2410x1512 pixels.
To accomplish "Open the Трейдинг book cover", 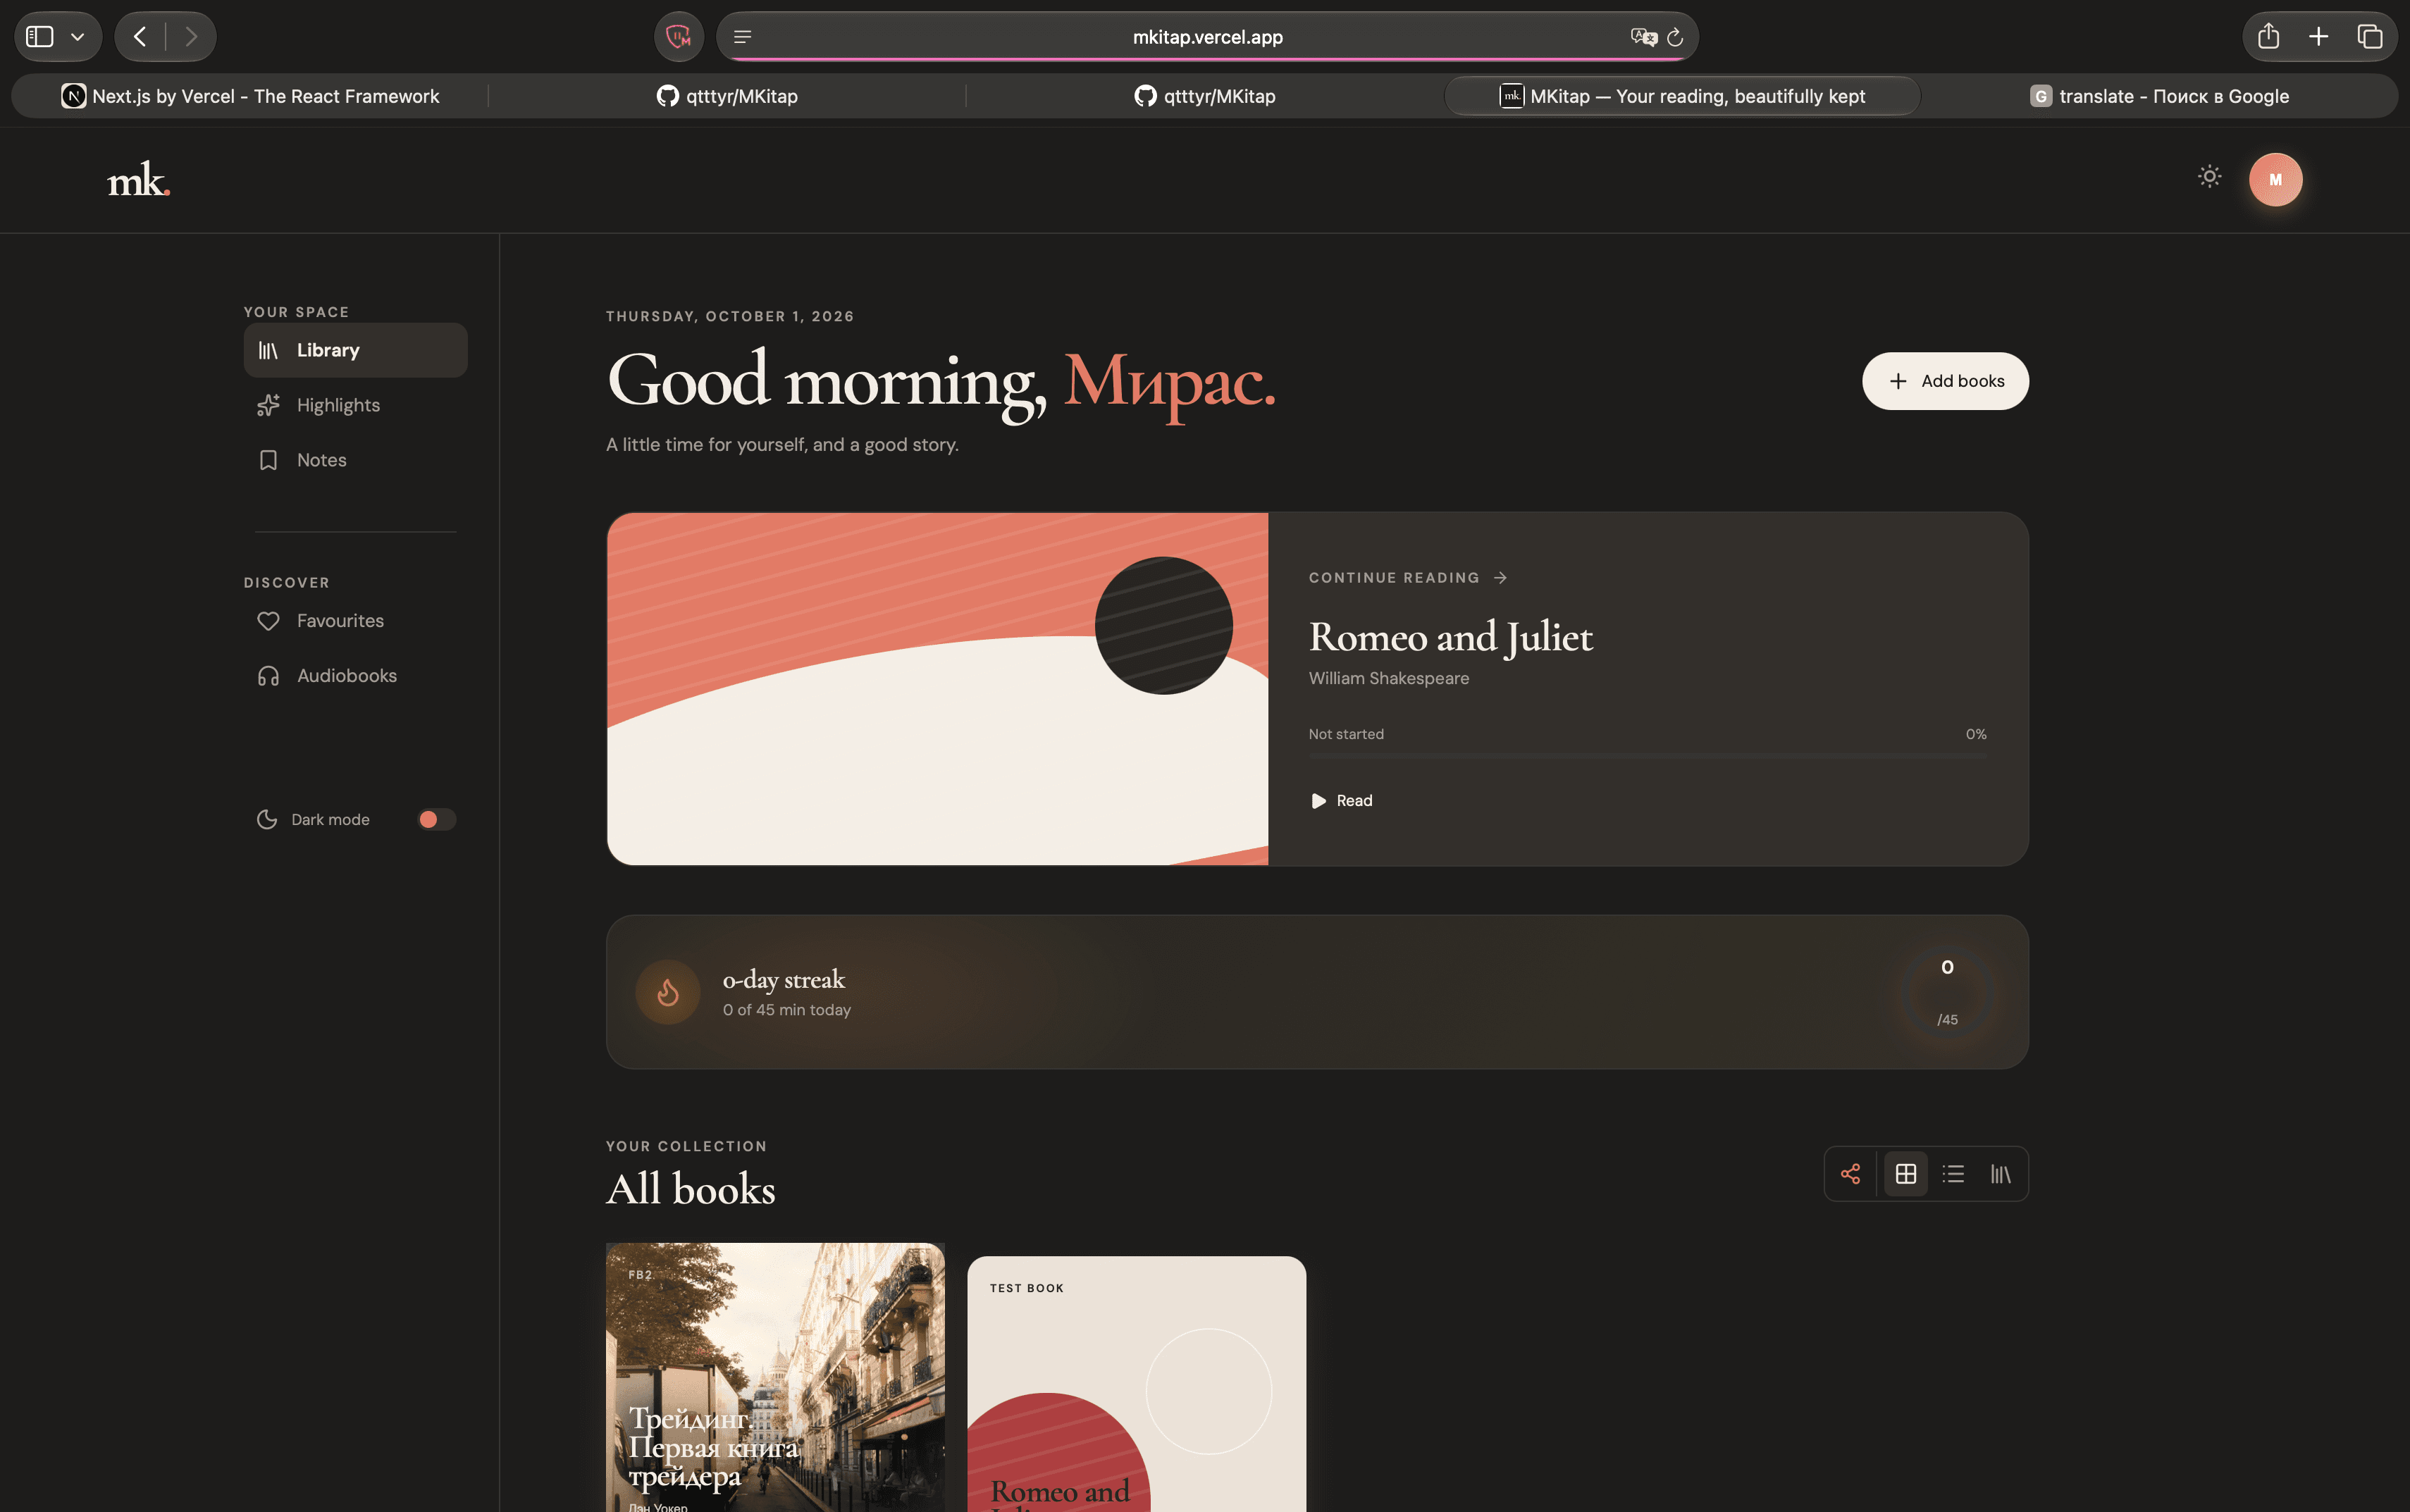I will [x=775, y=1377].
